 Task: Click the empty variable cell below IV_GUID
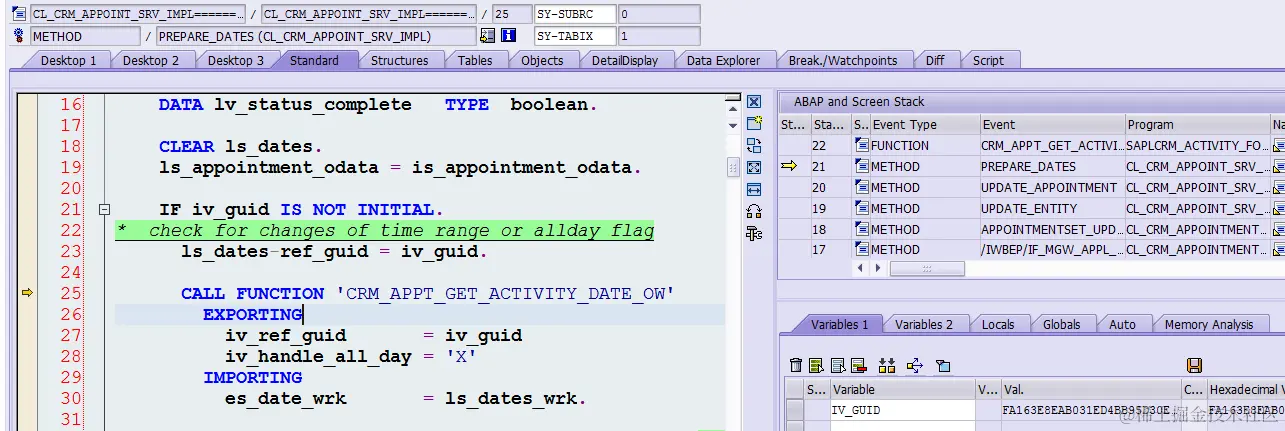(x=902, y=425)
